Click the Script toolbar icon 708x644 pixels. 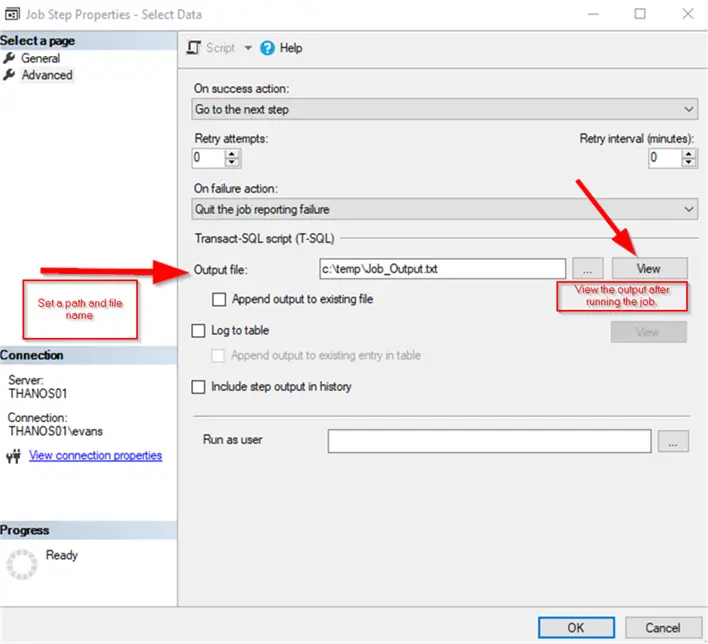(x=194, y=48)
